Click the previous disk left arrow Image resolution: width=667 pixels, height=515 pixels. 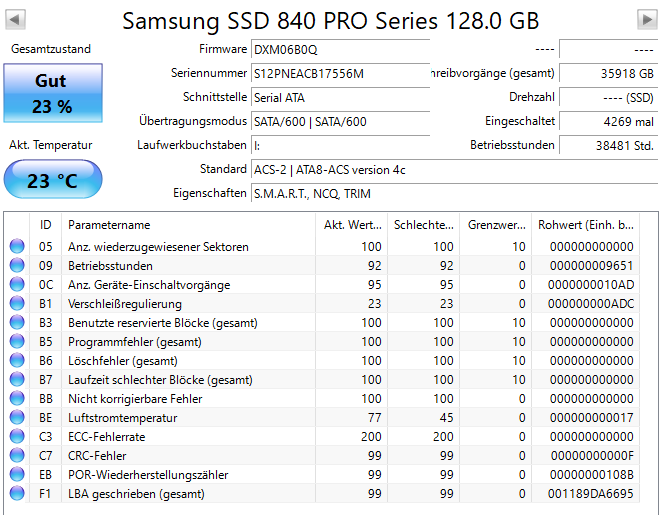click(x=17, y=20)
